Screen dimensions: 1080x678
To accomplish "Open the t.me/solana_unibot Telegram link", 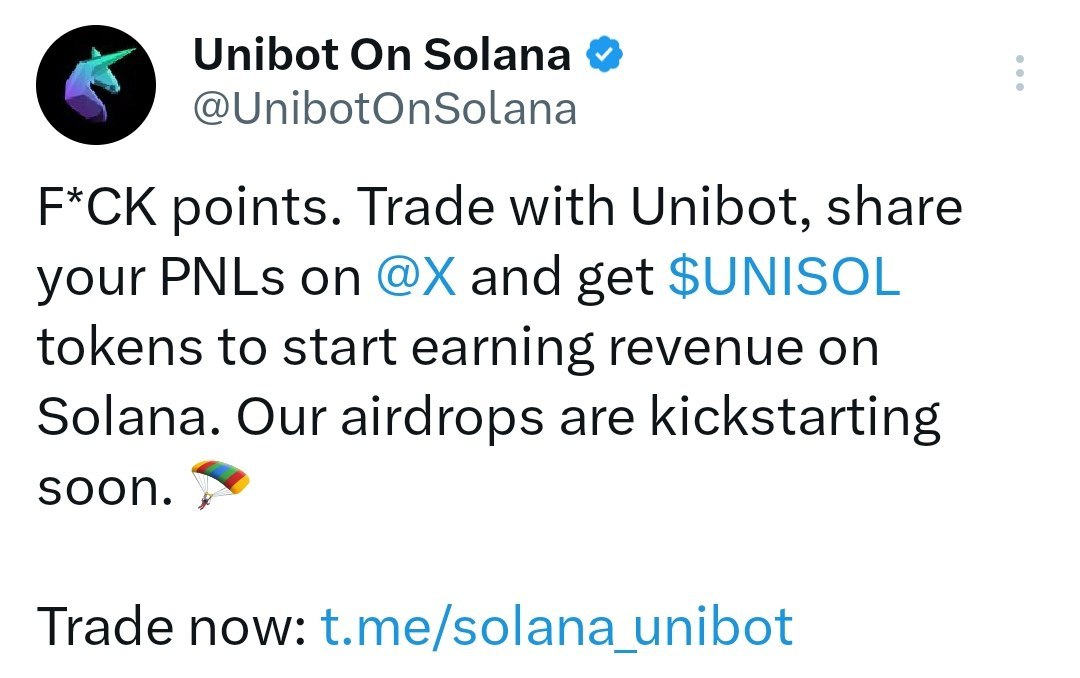I will (557, 627).
